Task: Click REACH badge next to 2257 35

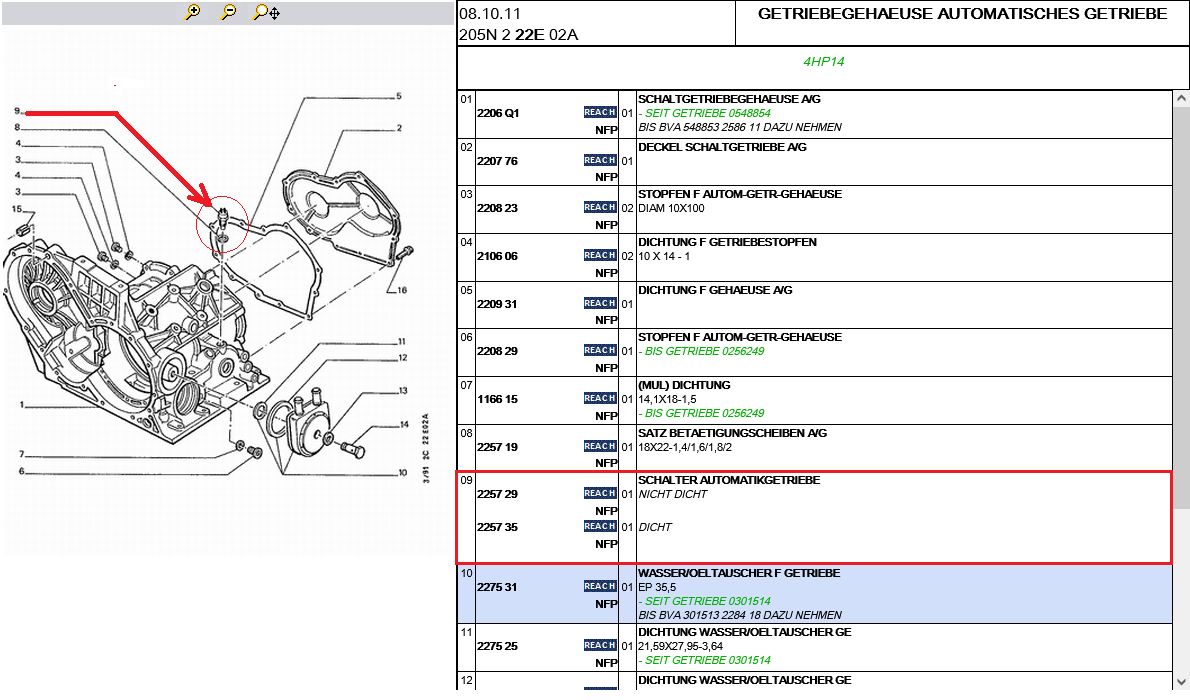Action: [x=599, y=526]
